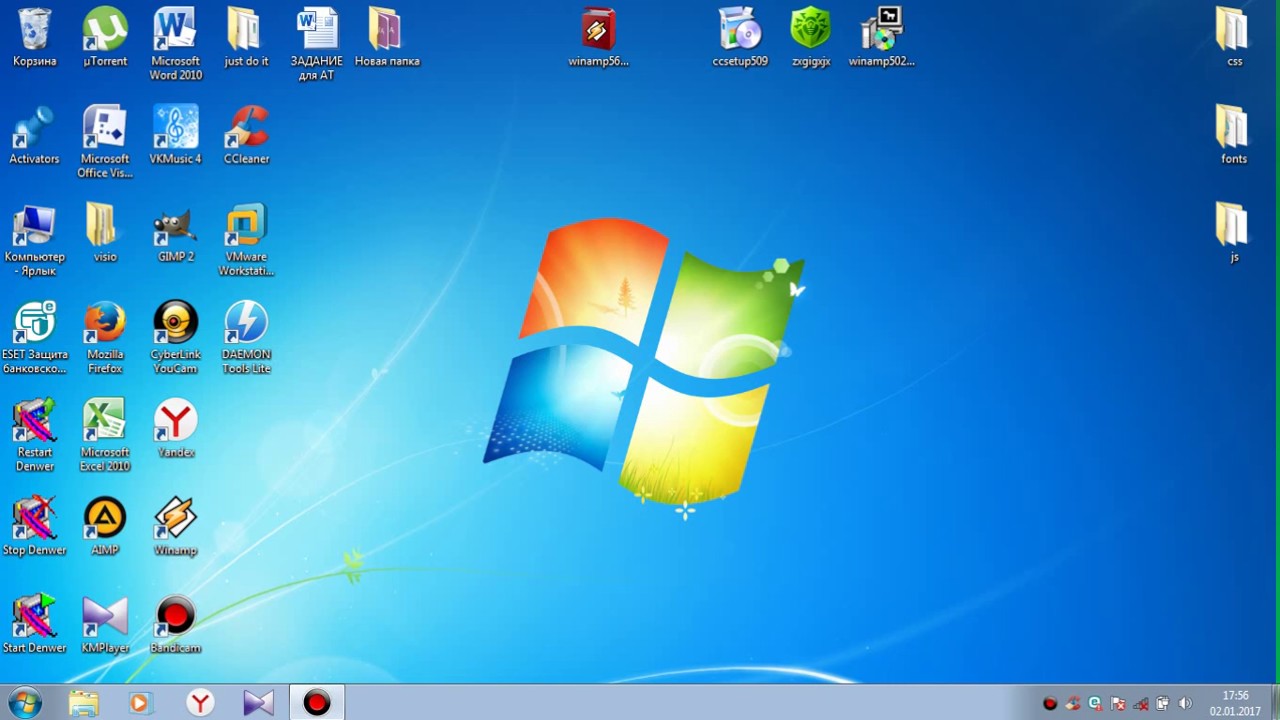This screenshot has height=720, width=1280.
Task: Open the ESET icon in system tray
Action: point(1095,704)
